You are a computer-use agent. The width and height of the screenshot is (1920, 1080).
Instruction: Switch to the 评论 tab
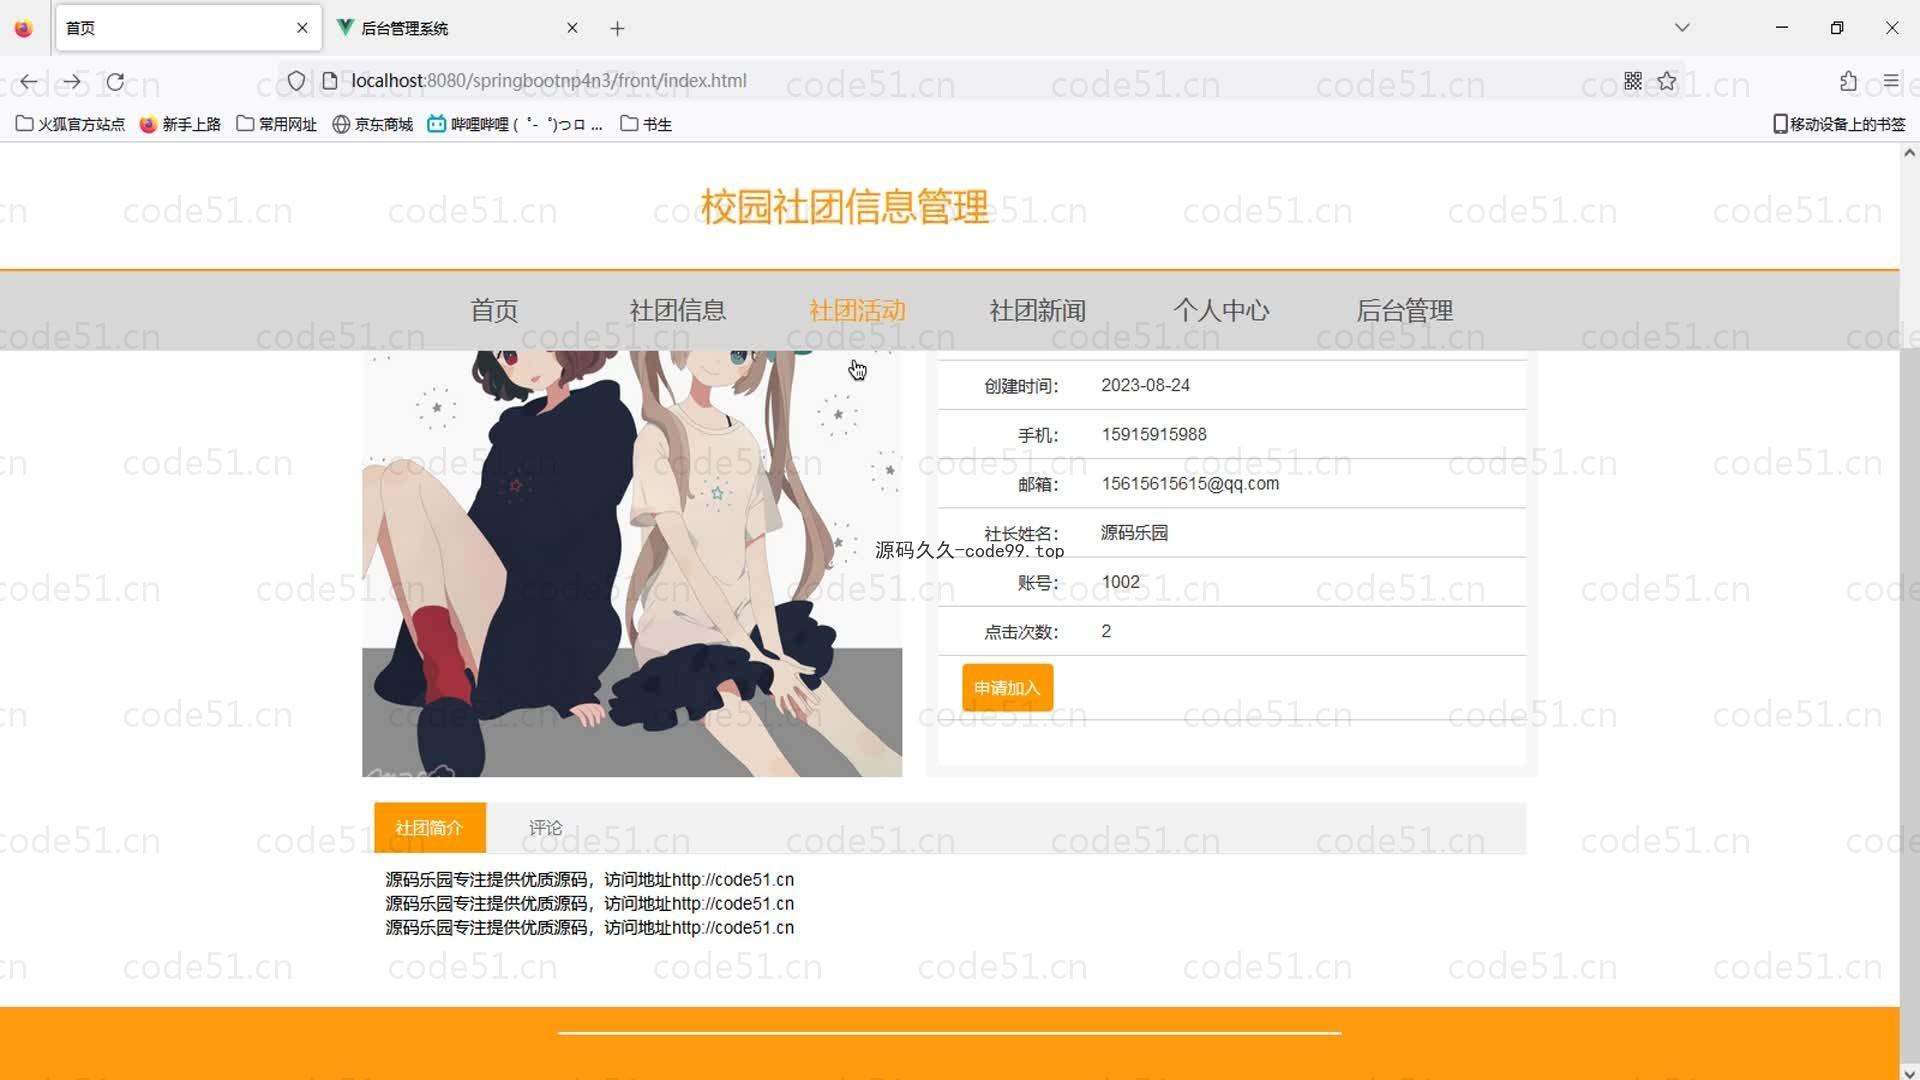point(545,828)
